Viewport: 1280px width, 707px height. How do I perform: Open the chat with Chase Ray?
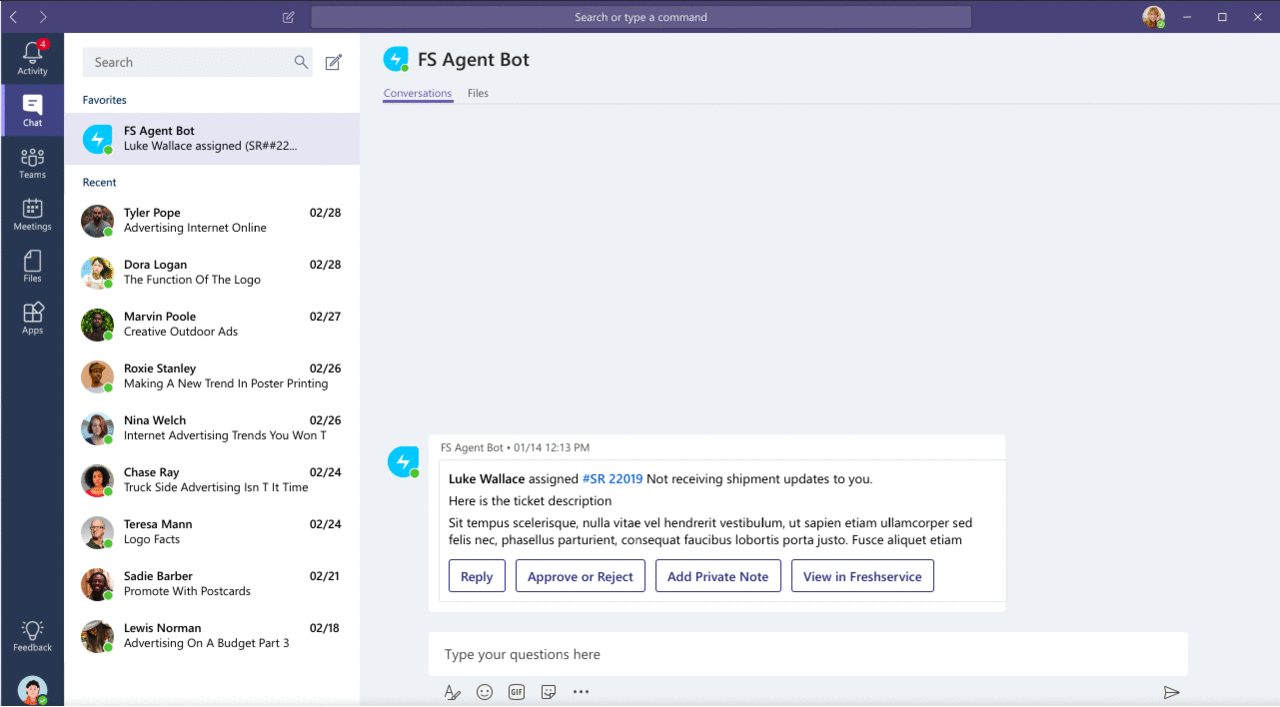(212, 480)
